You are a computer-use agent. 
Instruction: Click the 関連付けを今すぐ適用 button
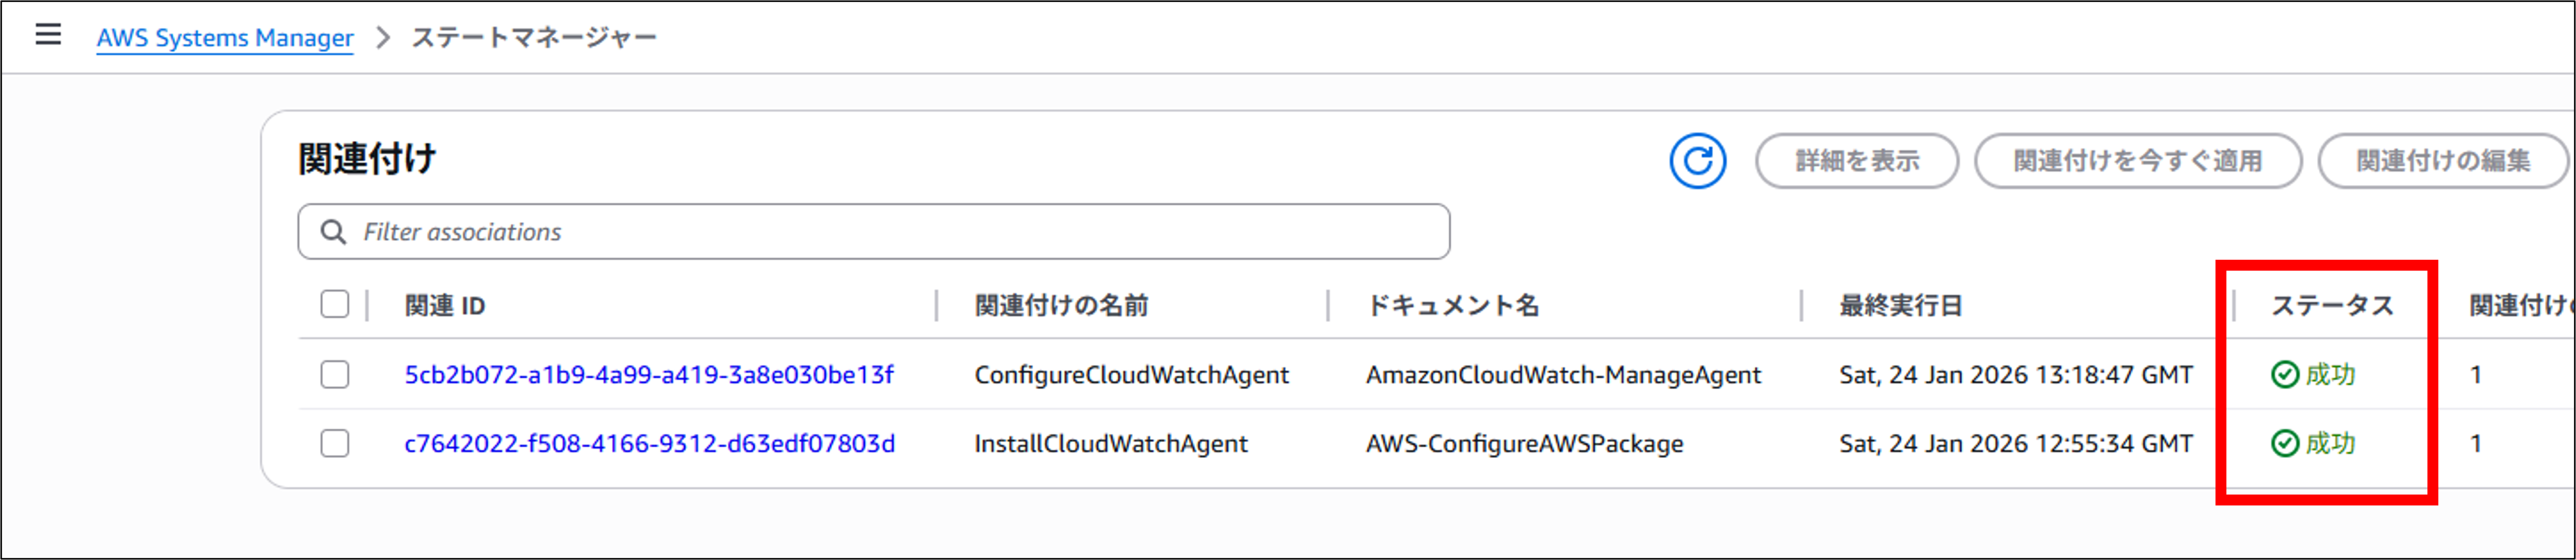[2139, 161]
